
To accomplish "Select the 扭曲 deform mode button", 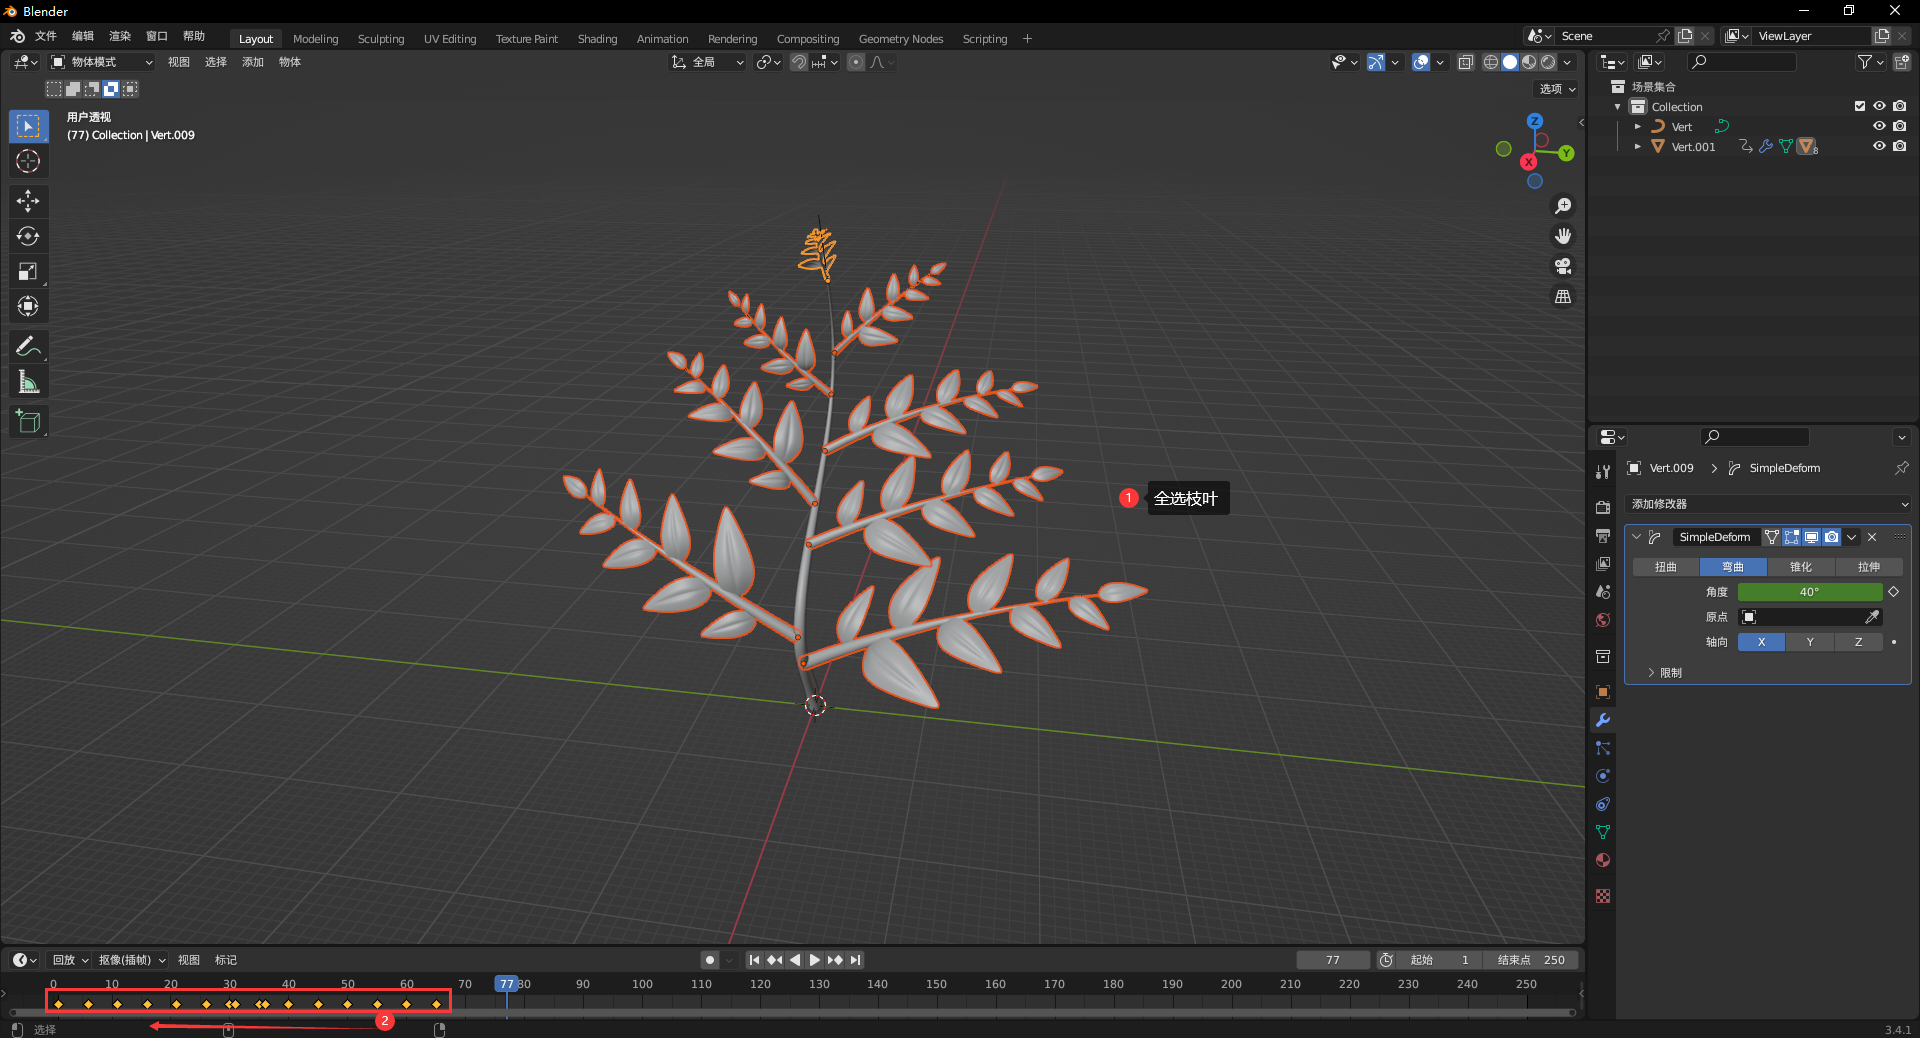I will [x=1665, y=567].
